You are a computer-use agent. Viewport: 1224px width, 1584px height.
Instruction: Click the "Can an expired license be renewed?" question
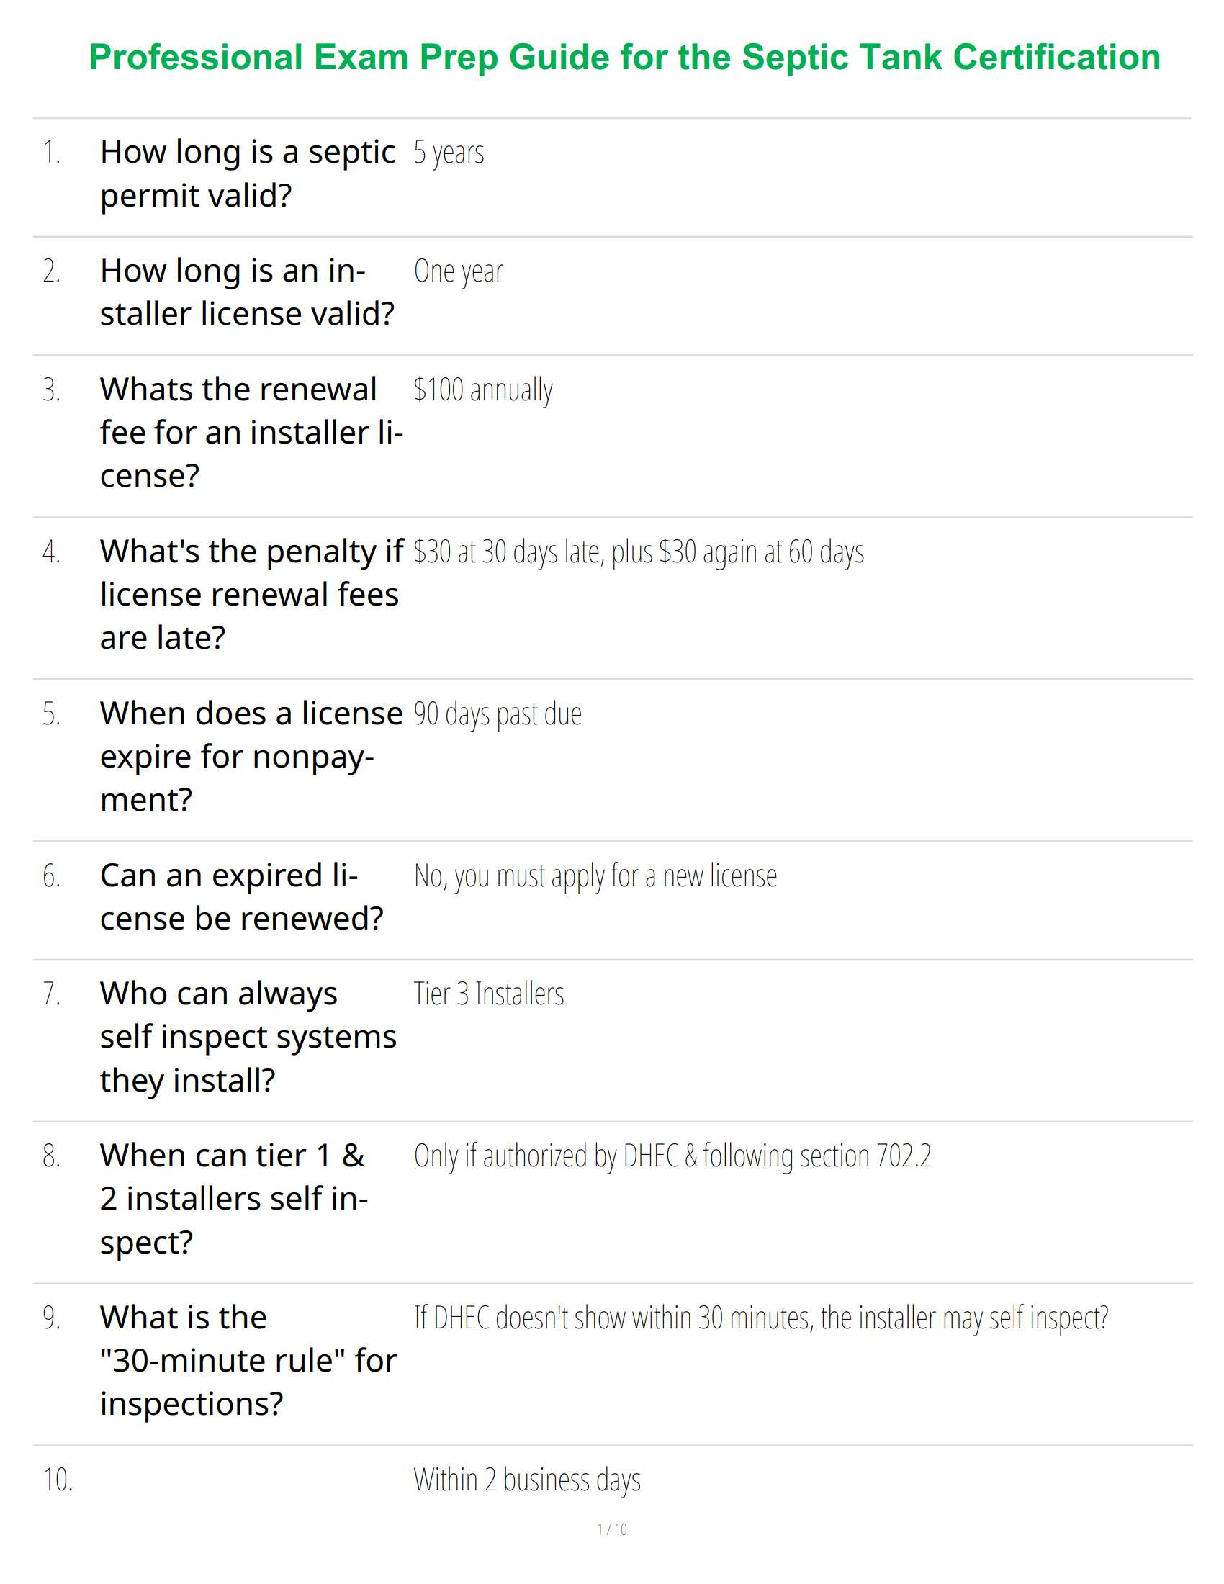point(241,897)
